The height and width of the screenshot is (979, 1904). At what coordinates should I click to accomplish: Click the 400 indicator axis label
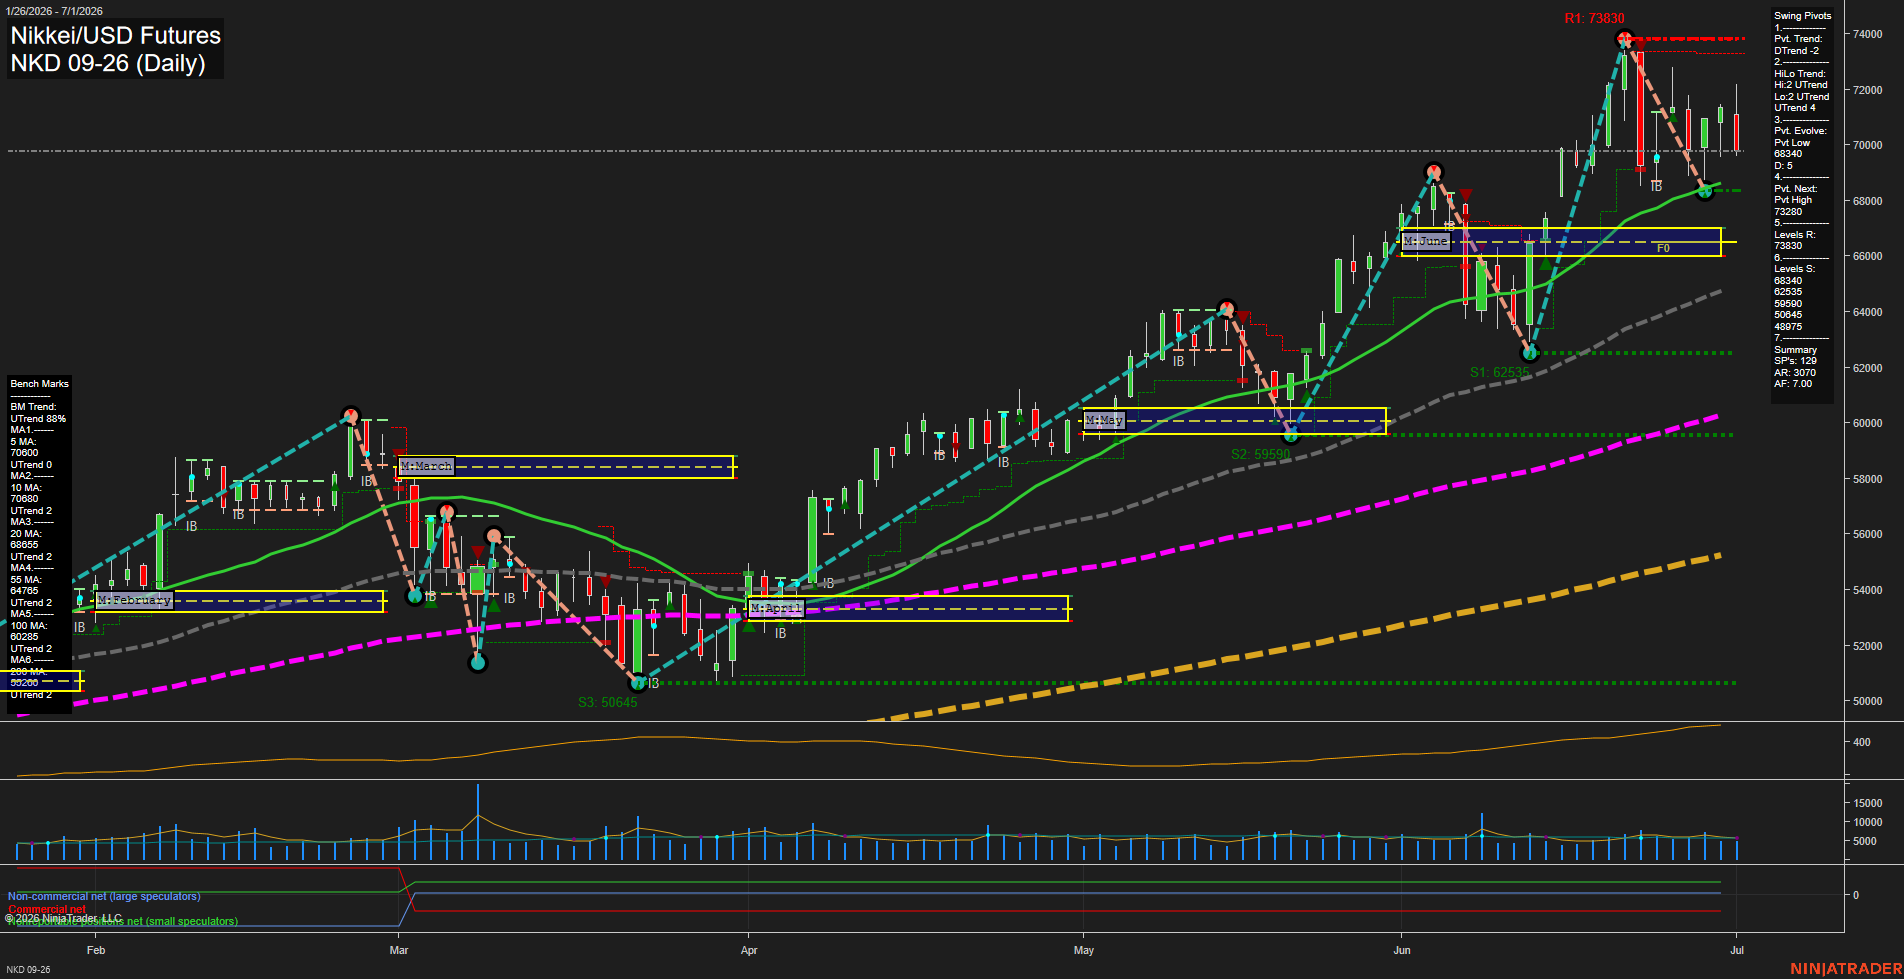[x=1861, y=742]
